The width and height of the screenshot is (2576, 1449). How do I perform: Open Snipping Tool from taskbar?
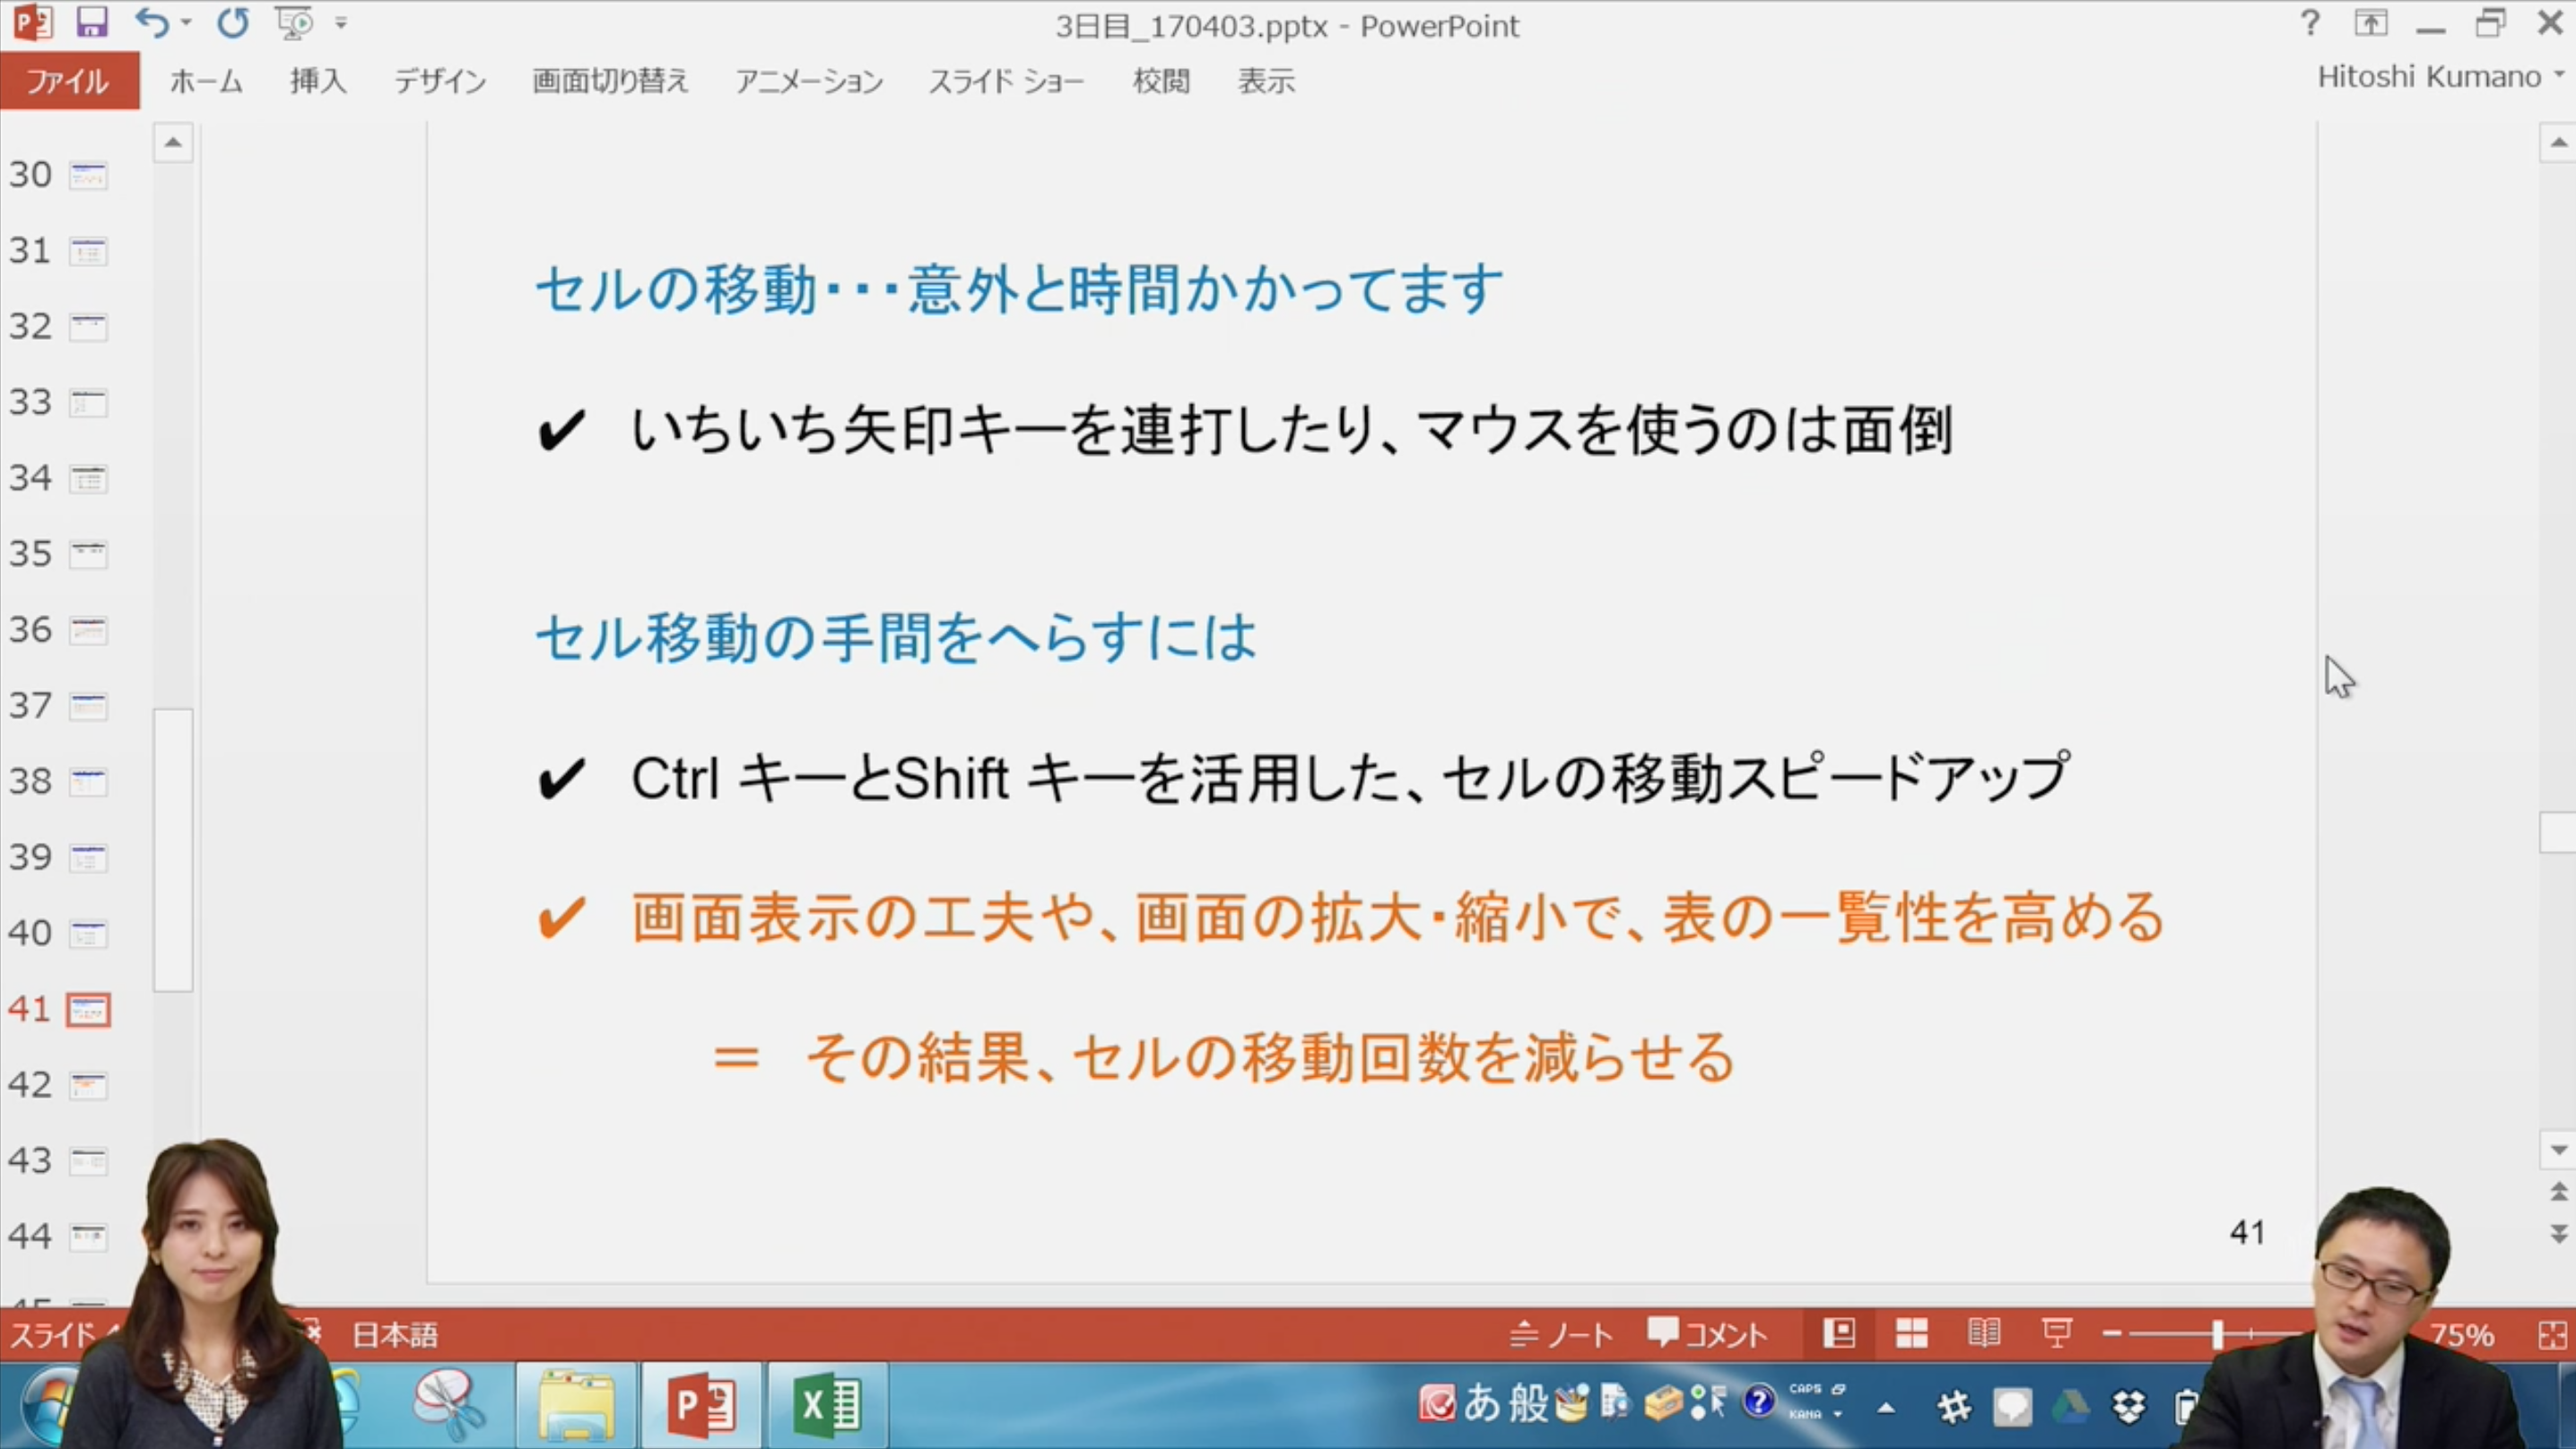(448, 1405)
